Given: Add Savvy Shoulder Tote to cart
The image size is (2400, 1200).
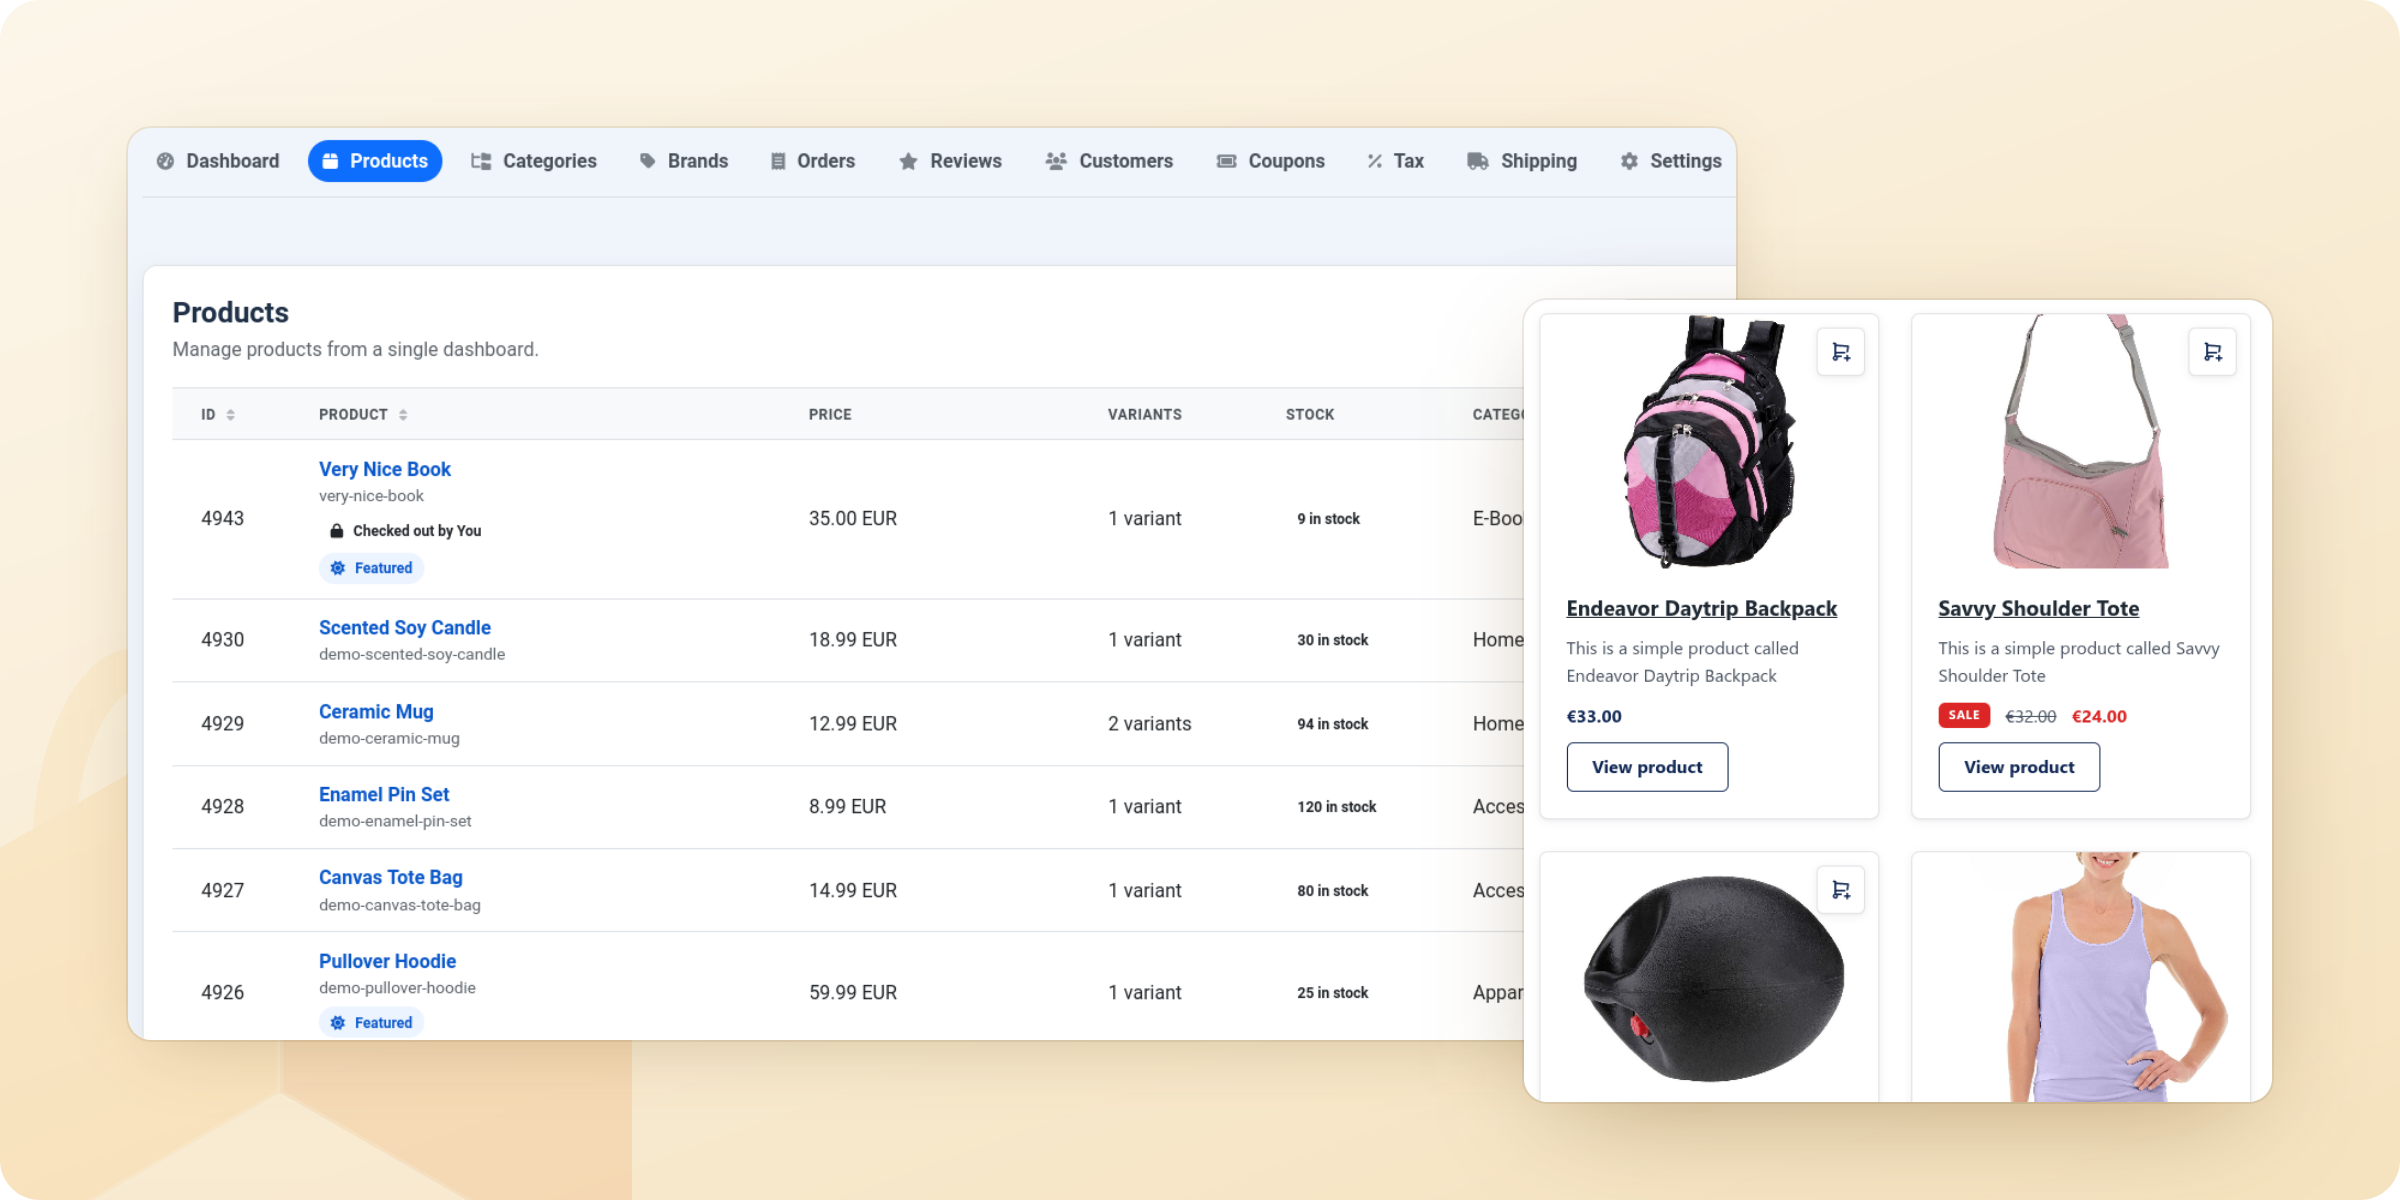Looking at the screenshot, I should (x=2213, y=352).
